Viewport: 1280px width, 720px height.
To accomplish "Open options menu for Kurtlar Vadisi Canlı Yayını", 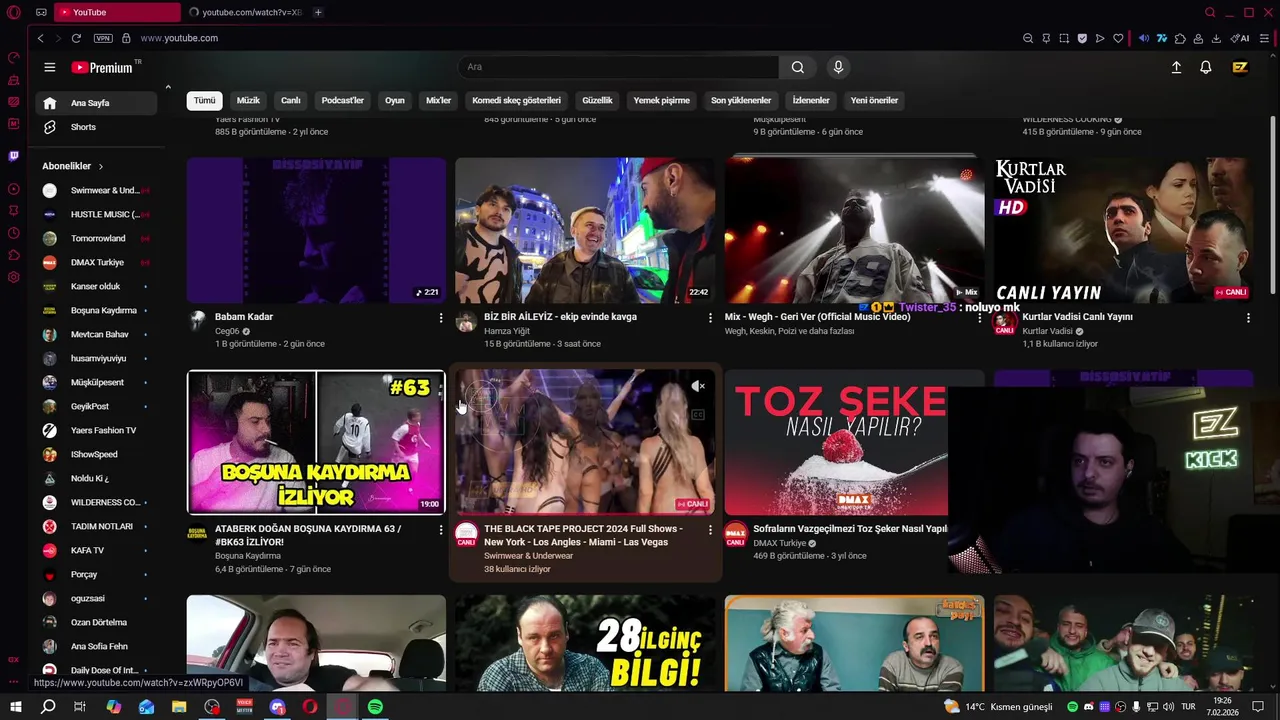I will click(1248, 318).
